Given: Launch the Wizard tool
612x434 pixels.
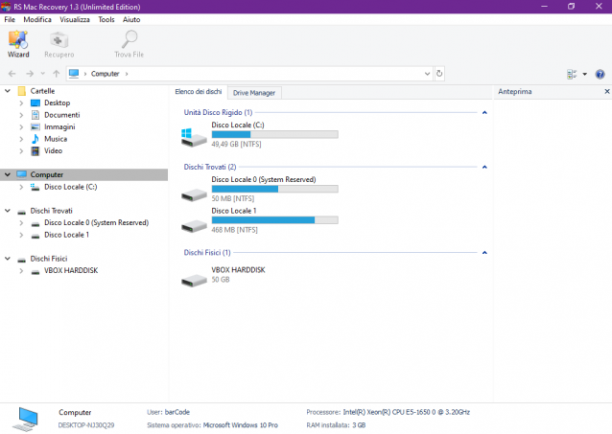Looking at the screenshot, I should point(18,44).
